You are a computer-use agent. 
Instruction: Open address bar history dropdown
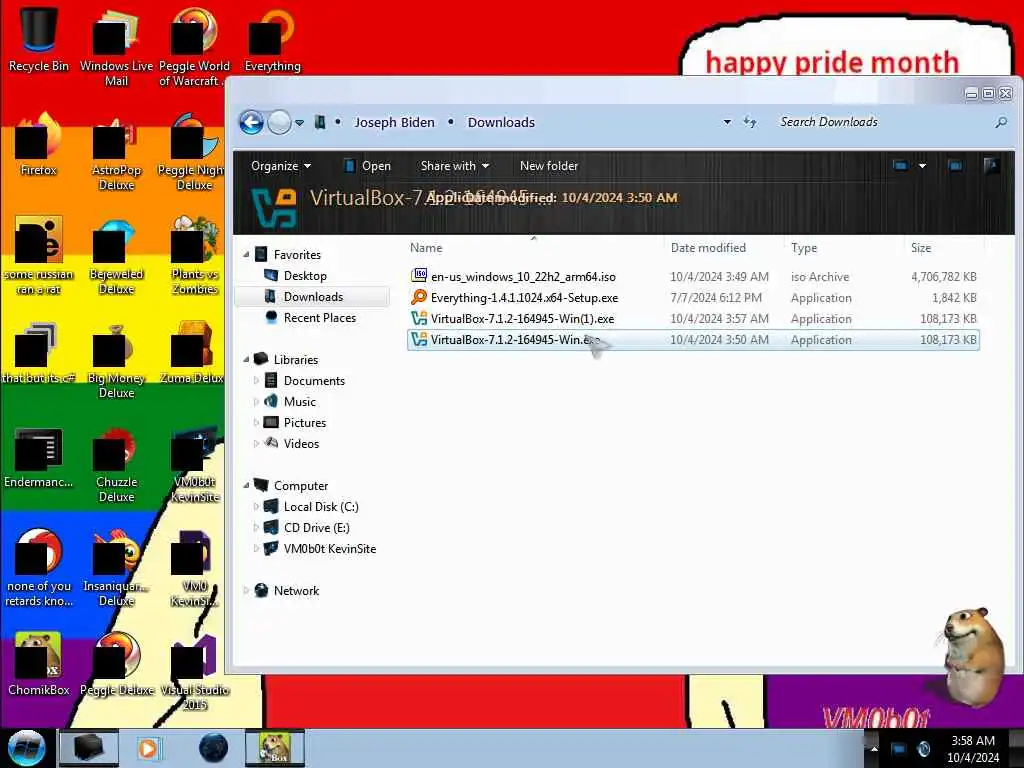(x=727, y=122)
